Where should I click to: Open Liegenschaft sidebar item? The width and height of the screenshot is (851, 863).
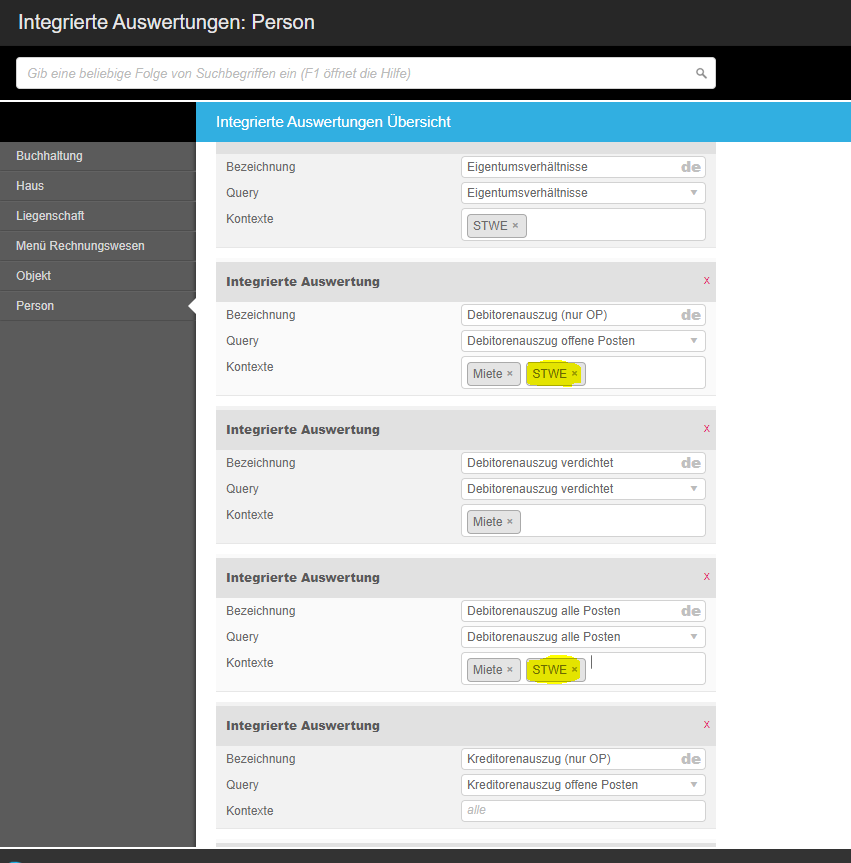point(97,216)
